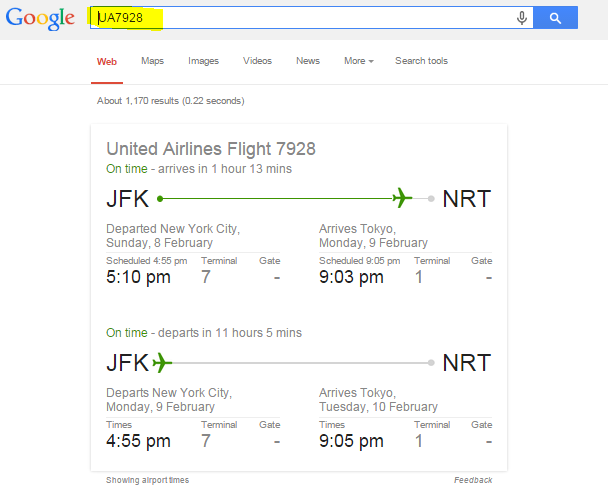Click the second flight's NRT airport code
This screenshot has width=608, height=493.
click(466, 361)
